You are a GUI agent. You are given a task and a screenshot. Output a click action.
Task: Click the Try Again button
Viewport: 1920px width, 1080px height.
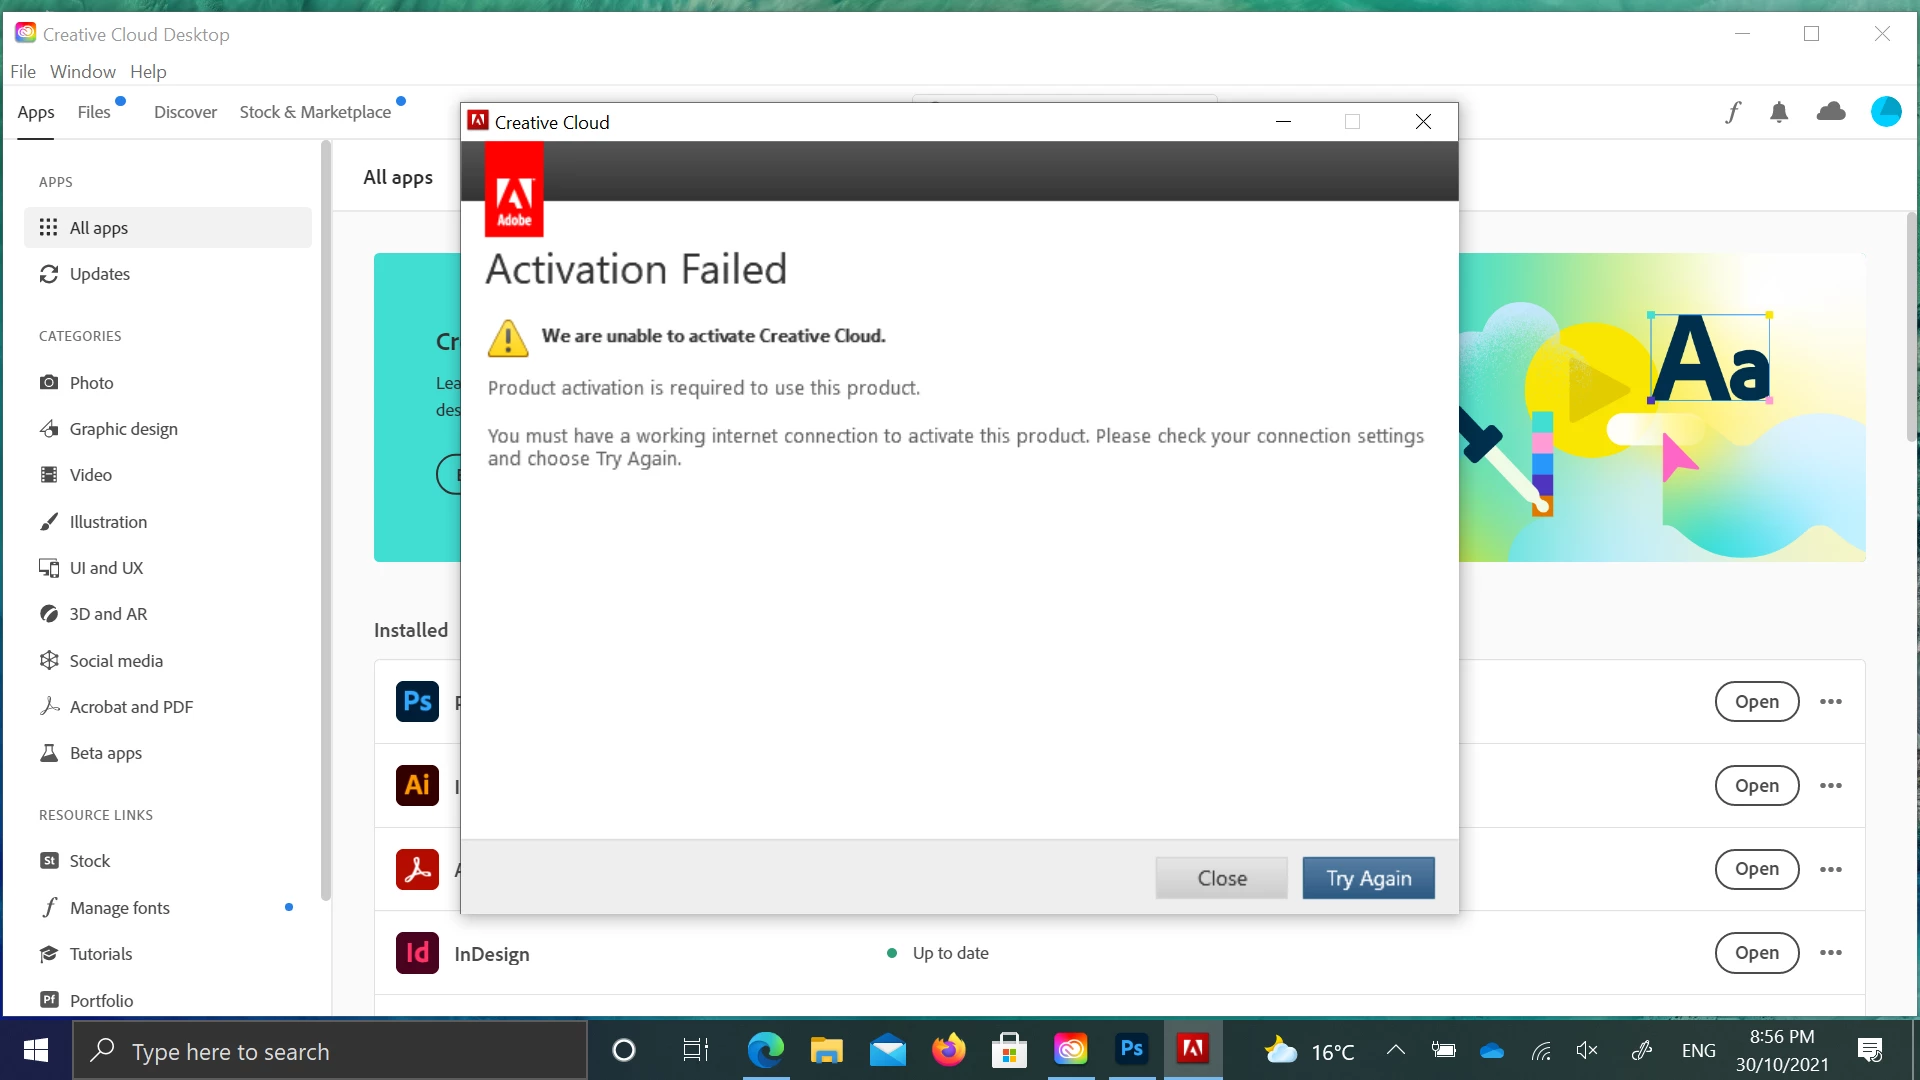[1368, 878]
